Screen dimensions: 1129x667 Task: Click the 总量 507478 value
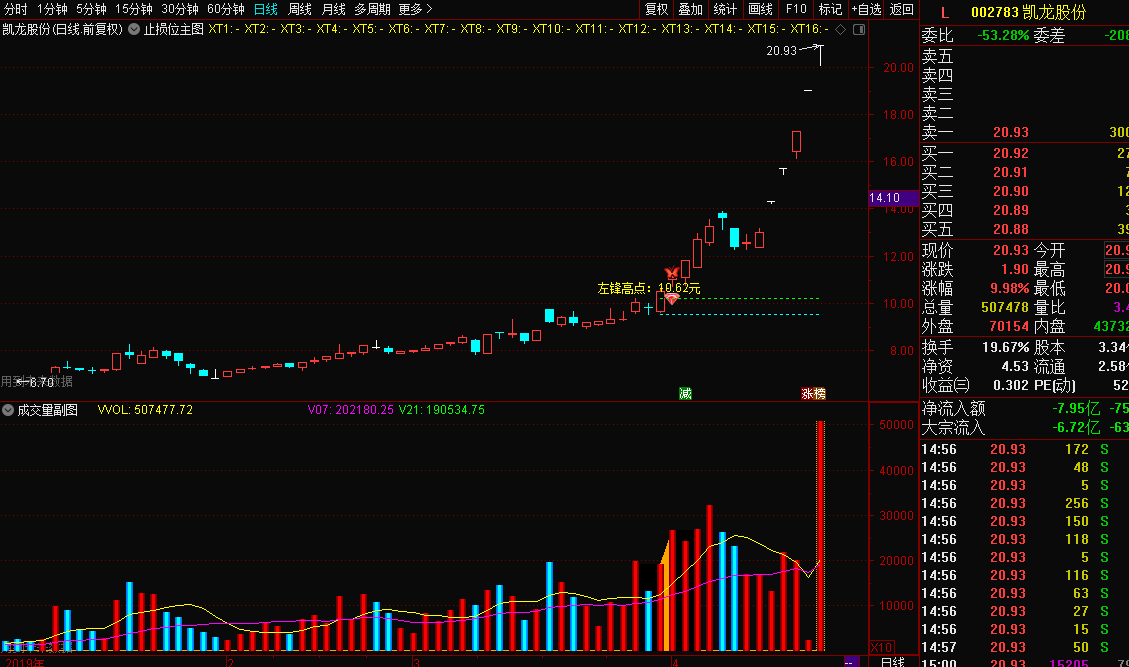[1004, 308]
